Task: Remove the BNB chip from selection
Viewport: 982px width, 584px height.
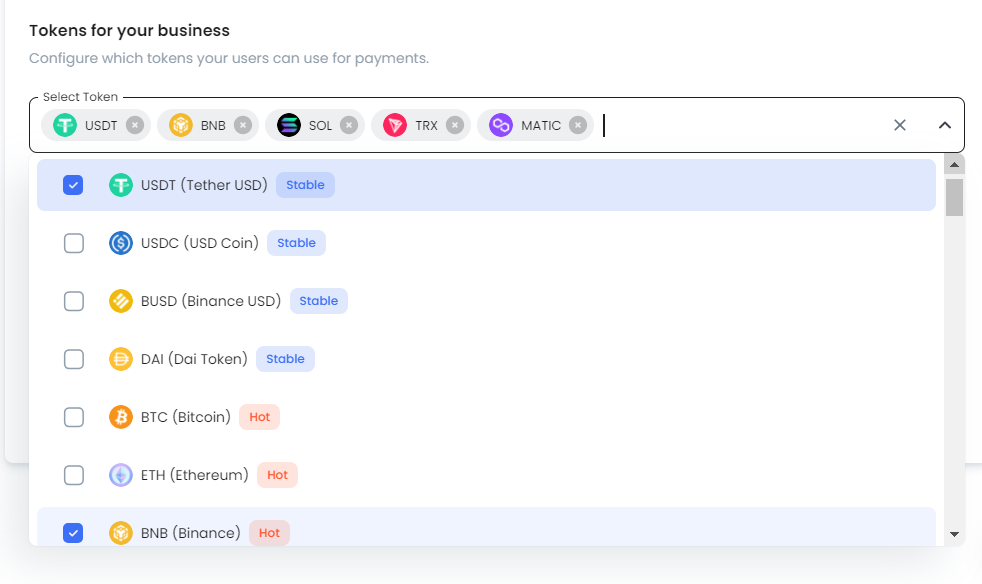Action: click(x=243, y=125)
